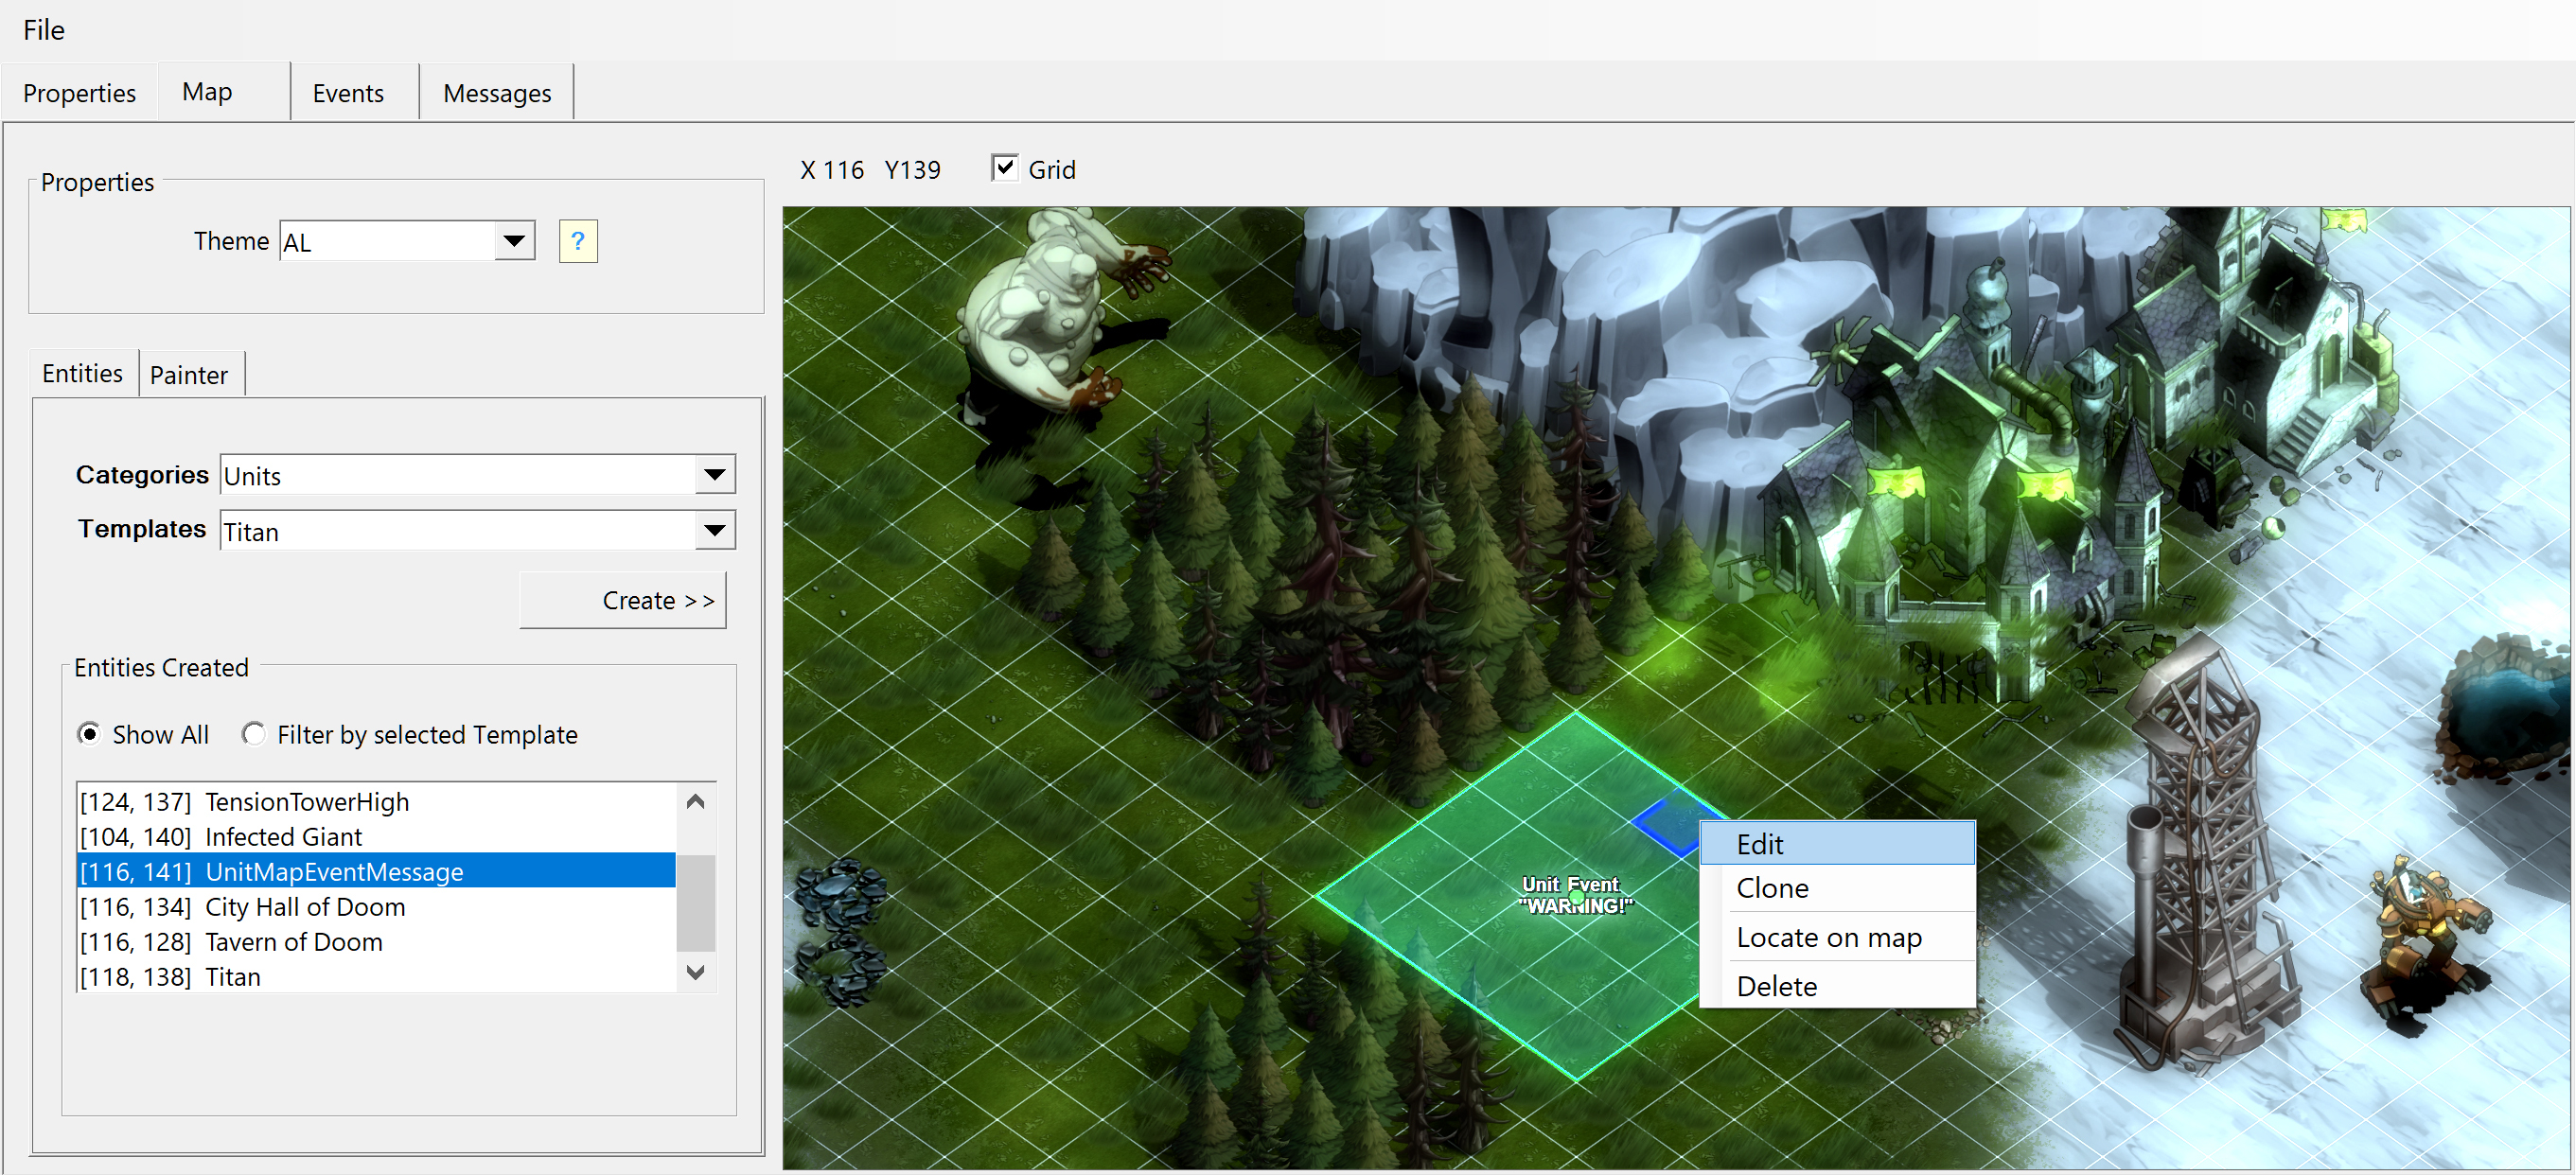This screenshot has width=2576, height=1175.
Task: Choose Delete from the context menu
Action: [1838, 986]
